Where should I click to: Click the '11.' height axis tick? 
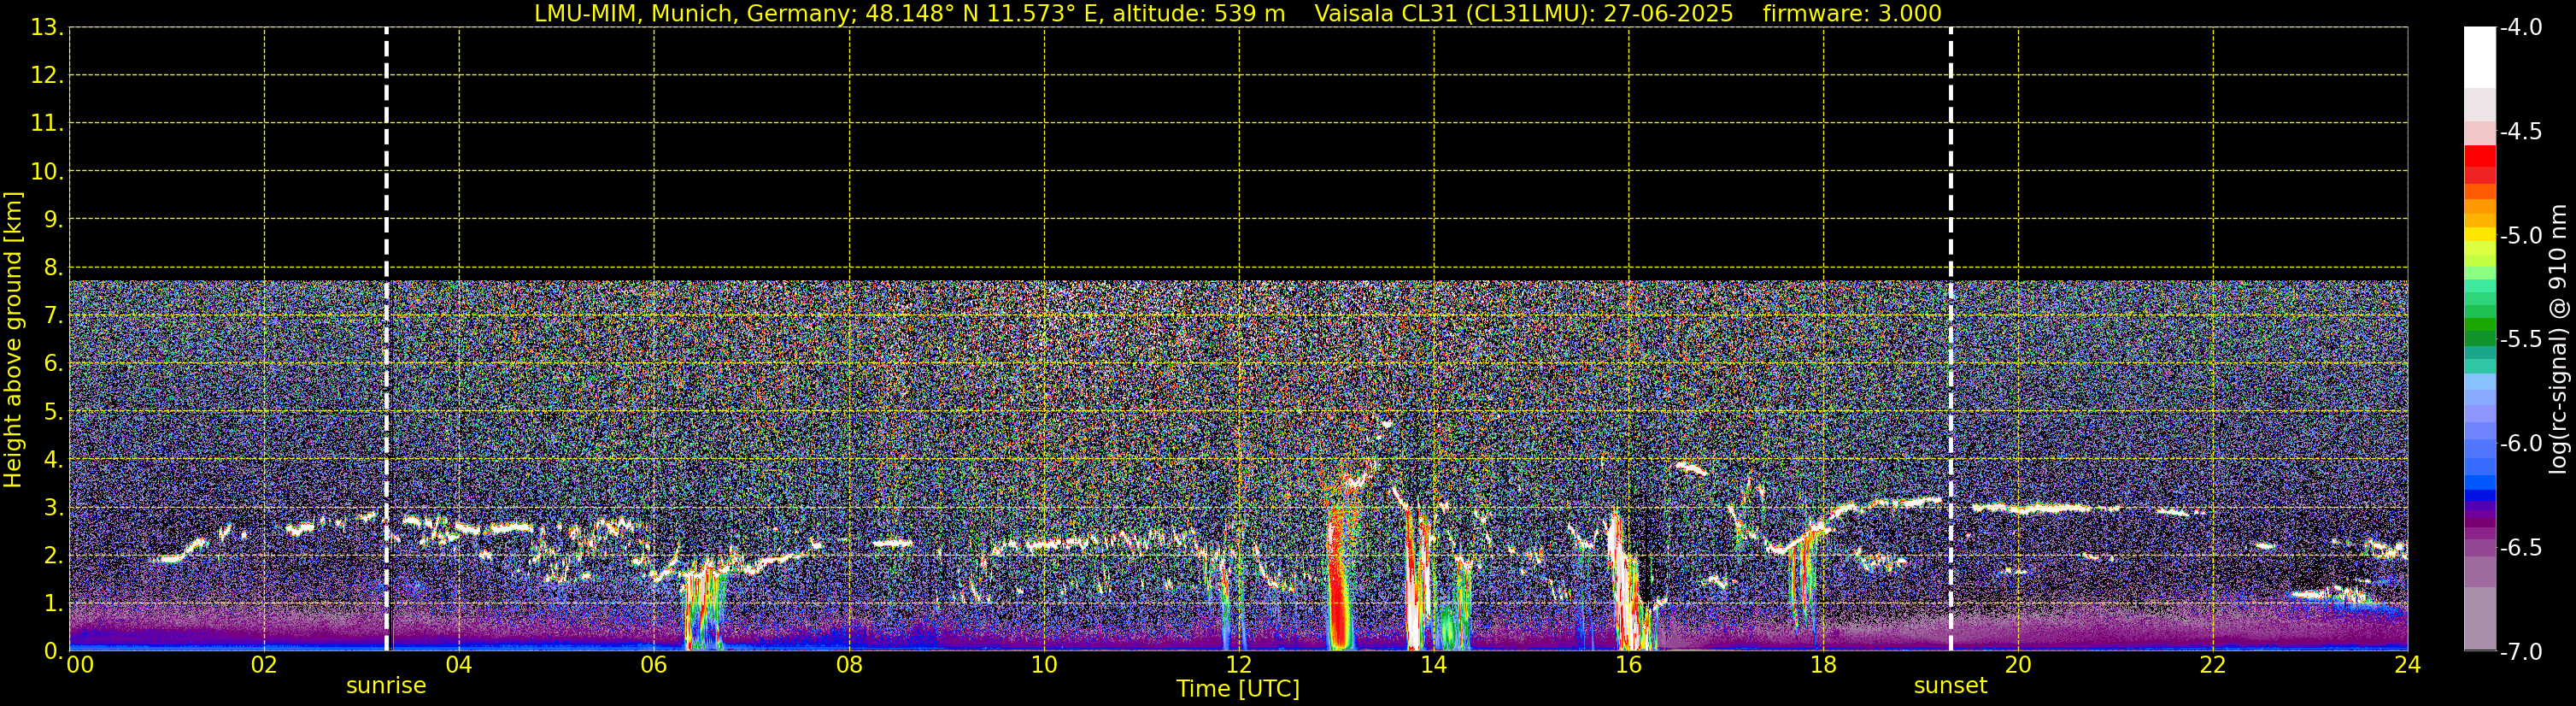[x=47, y=124]
